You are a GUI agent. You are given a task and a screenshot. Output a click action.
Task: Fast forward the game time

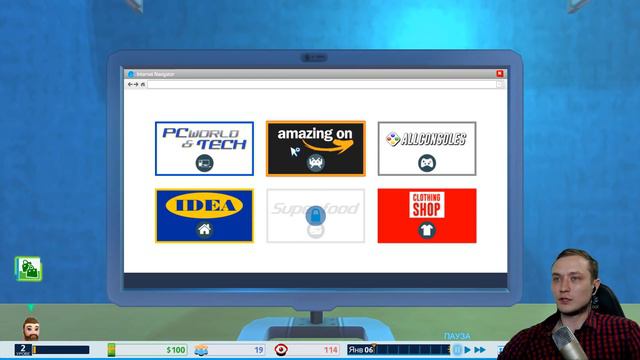pos(480,350)
